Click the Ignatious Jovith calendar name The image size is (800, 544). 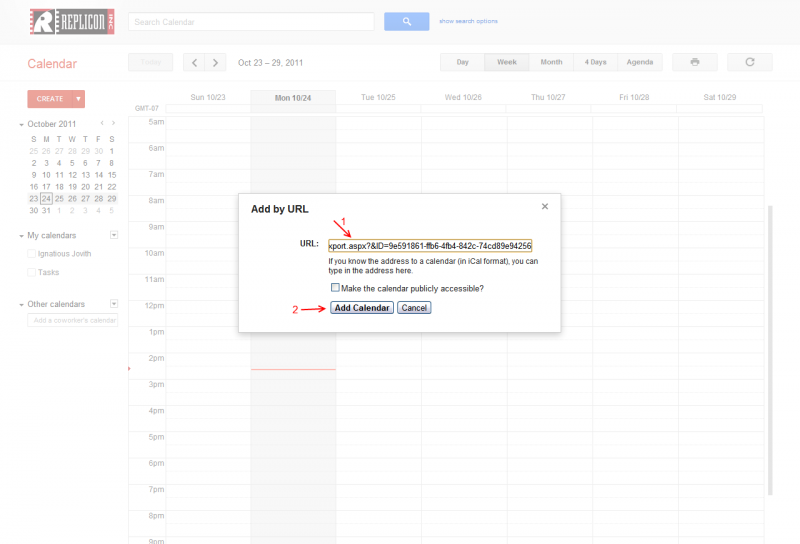(64, 254)
